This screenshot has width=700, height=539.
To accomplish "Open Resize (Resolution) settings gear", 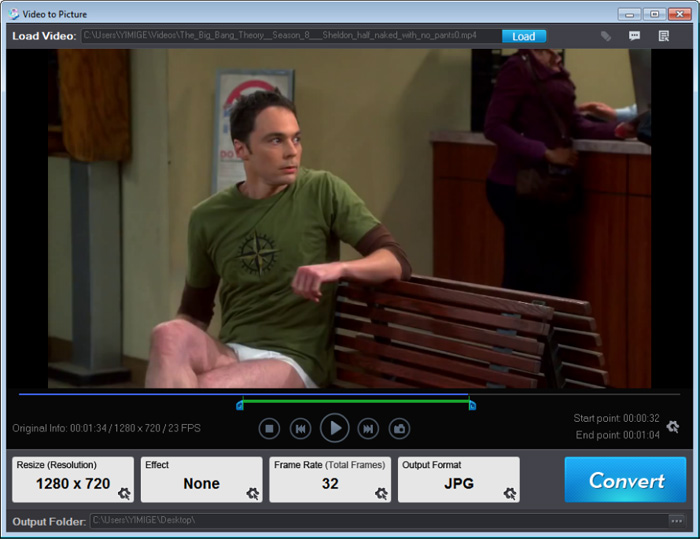I will 124,493.
